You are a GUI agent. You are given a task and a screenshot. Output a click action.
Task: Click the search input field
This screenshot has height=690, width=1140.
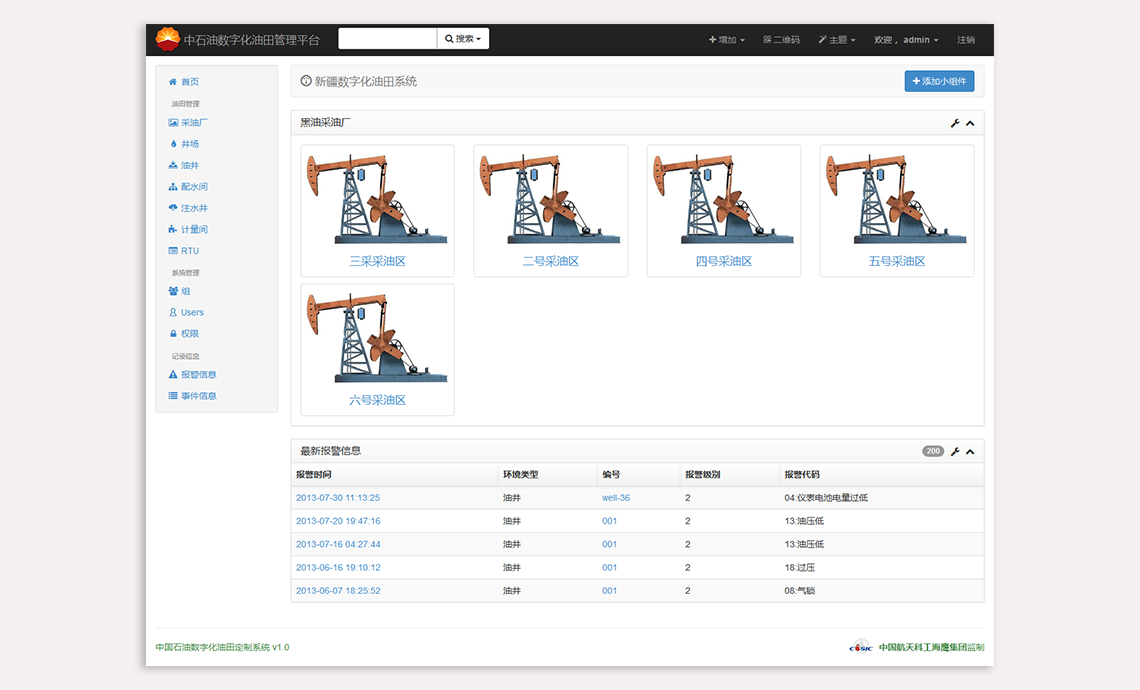(x=388, y=39)
